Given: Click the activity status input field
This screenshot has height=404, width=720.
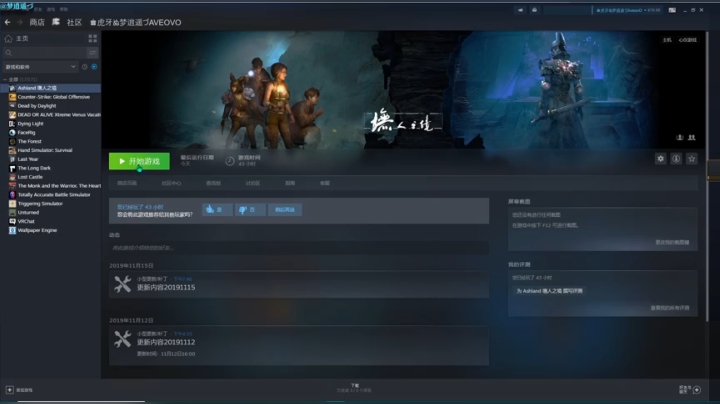Looking at the screenshot, I should (299, 248).
